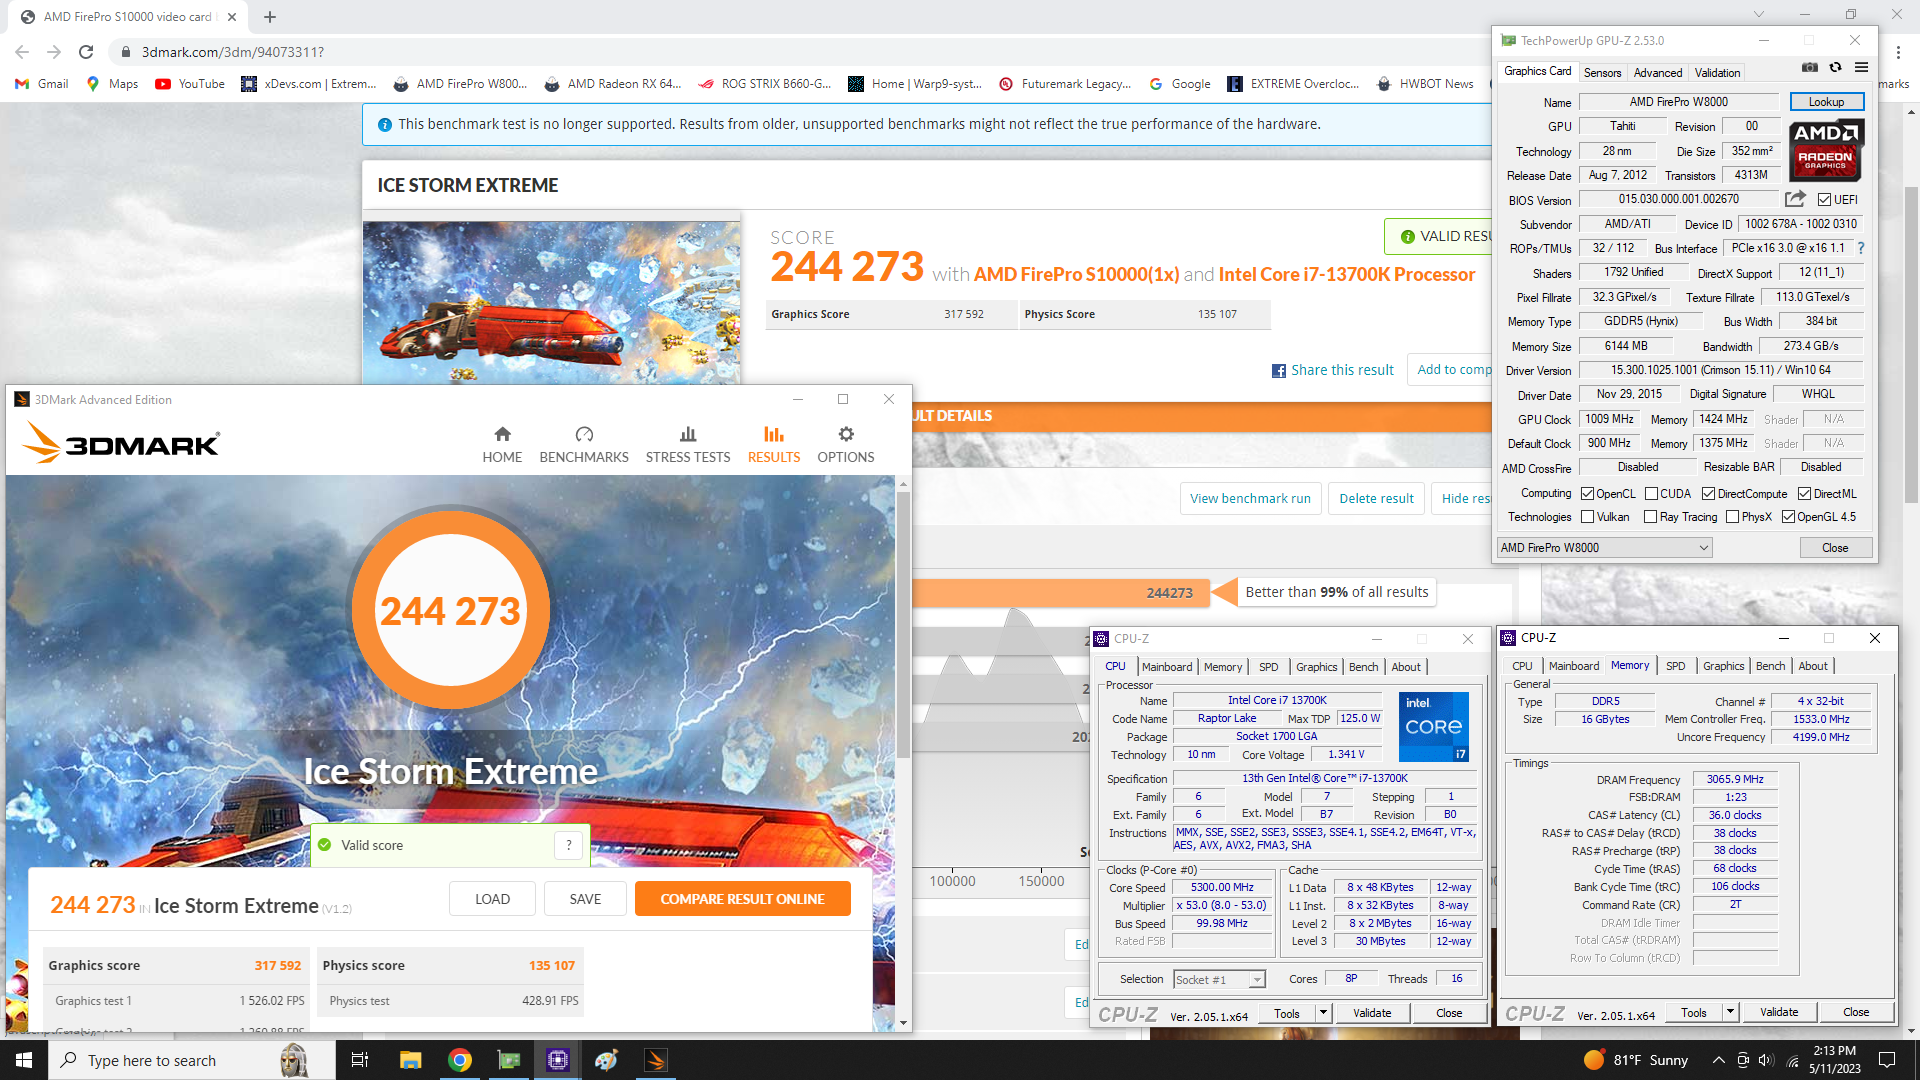The image size is (1920, 1080).
Task: Click COMPARE RESULT ONLINE in 3DMark
Action: point(742,899)
